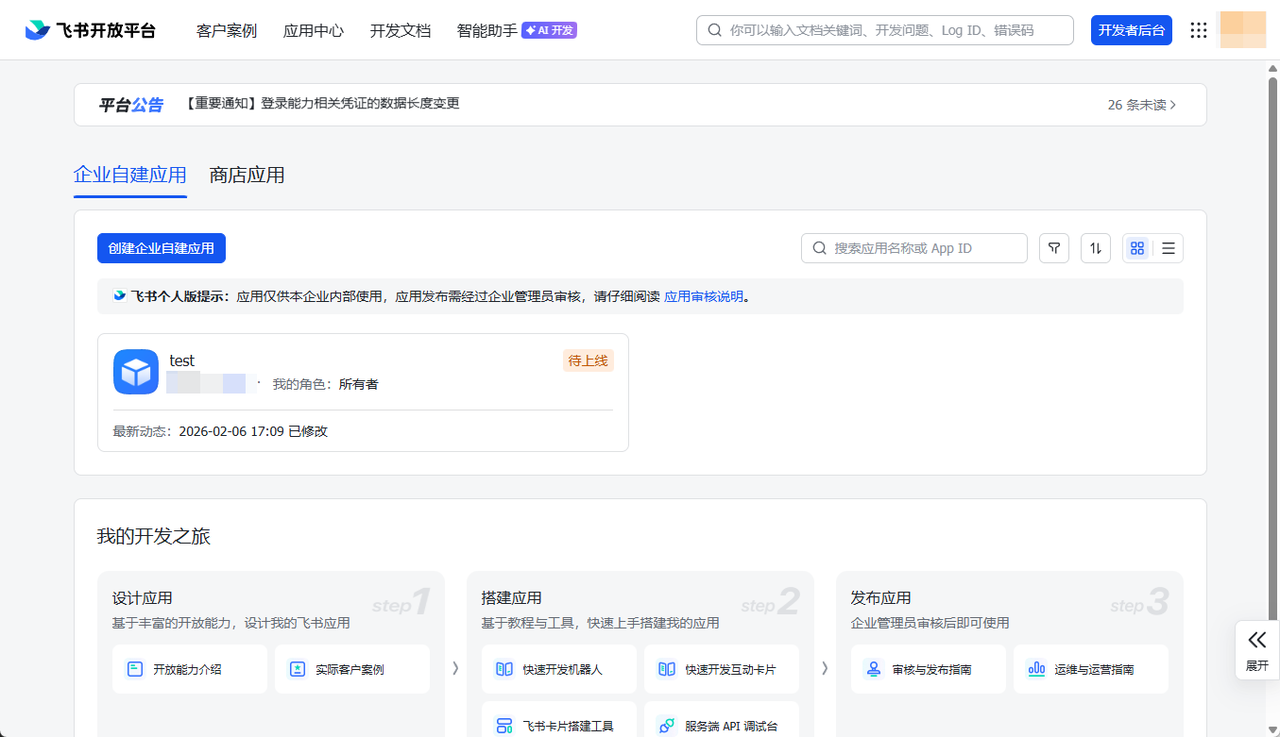Open 飞书卡片搭建工具 item
This screenshot has height=737, width=1280.
click(x=559, y=726)
